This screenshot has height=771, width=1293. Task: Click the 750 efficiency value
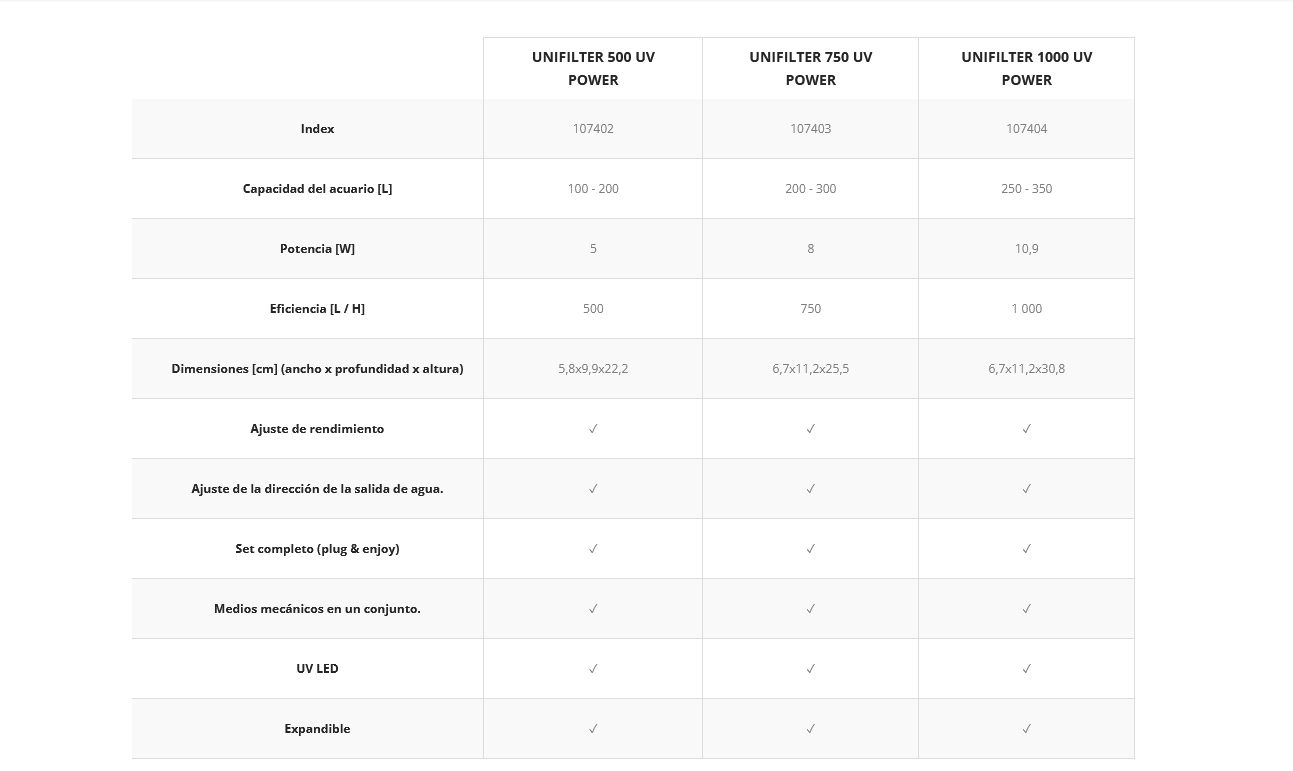(810, 309)
